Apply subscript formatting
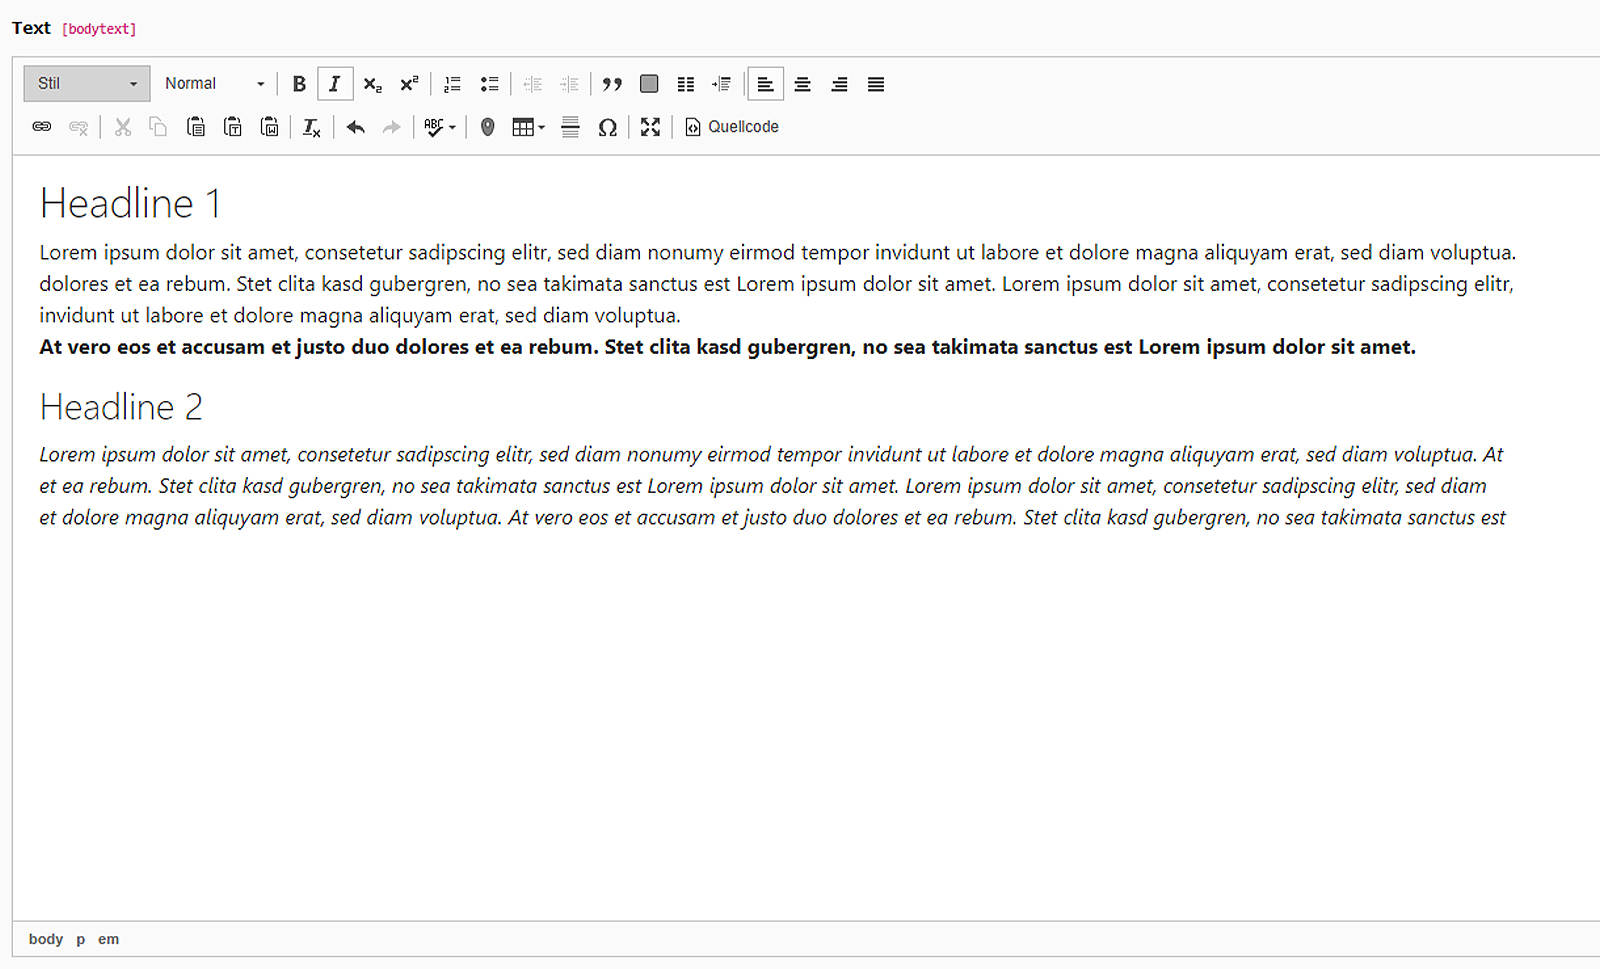Image resolution: width=1600 pixels, height=969 pixels. 372,84
